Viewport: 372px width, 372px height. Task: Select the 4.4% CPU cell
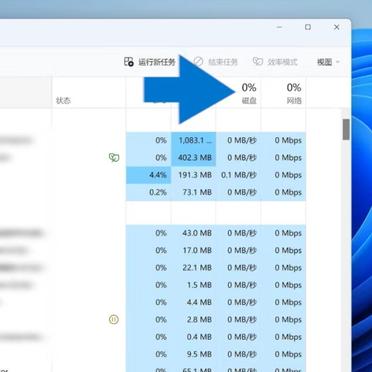148,175
